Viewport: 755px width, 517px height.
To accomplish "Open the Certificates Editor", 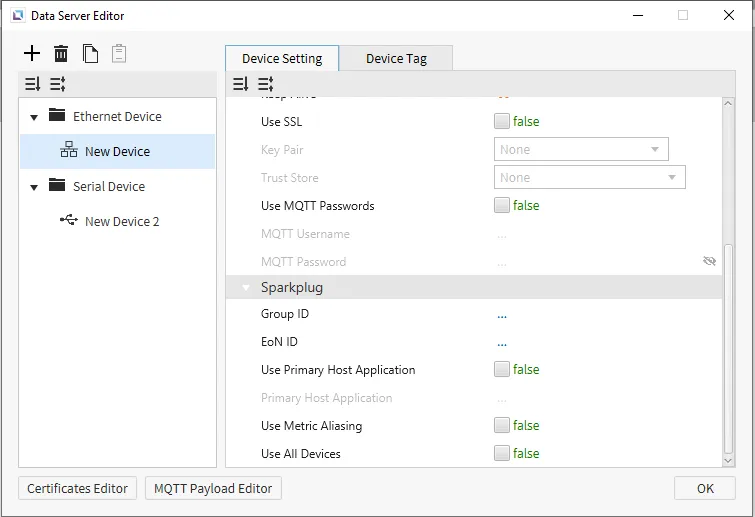I will tap(78, 488).
